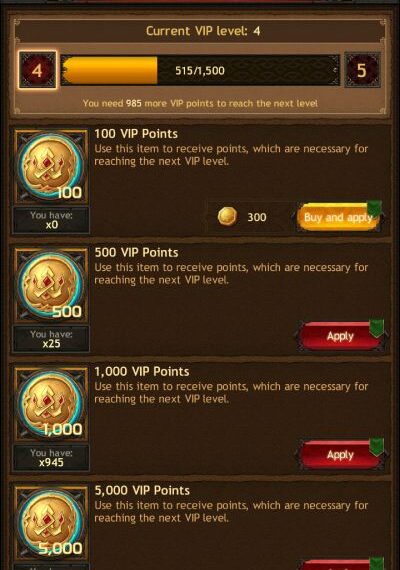400x570 pixels.
Task: Click the gold coin price icon
Action: (227, 217)
